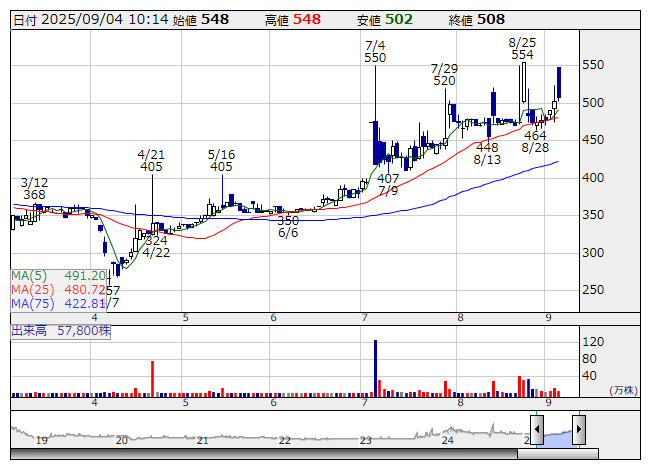Click the tall red volume bar in April
This screenshot has height=470, width=653.
tap(152, 379)
